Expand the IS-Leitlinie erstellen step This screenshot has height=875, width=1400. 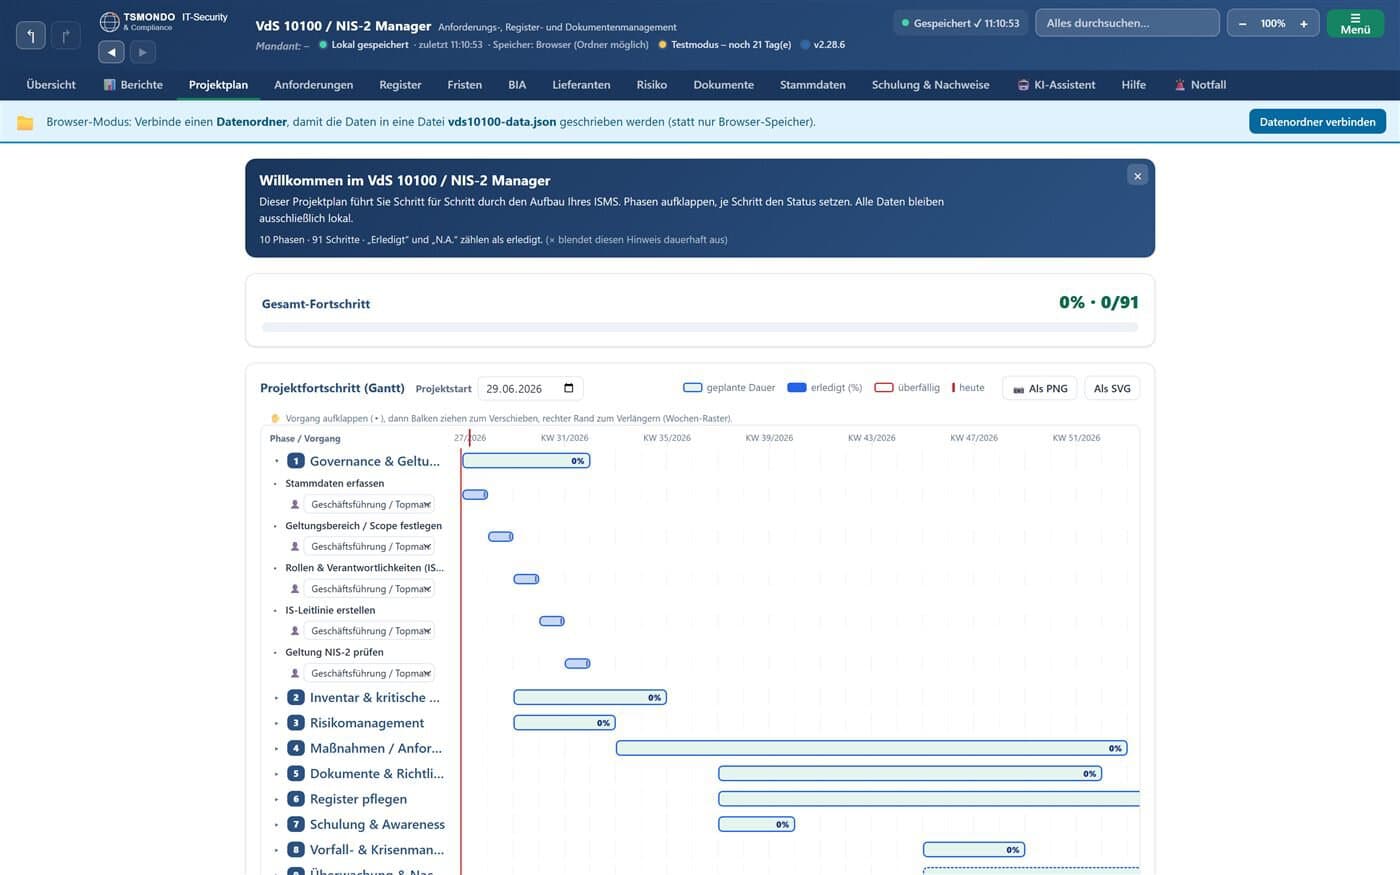tap(276, 610)
